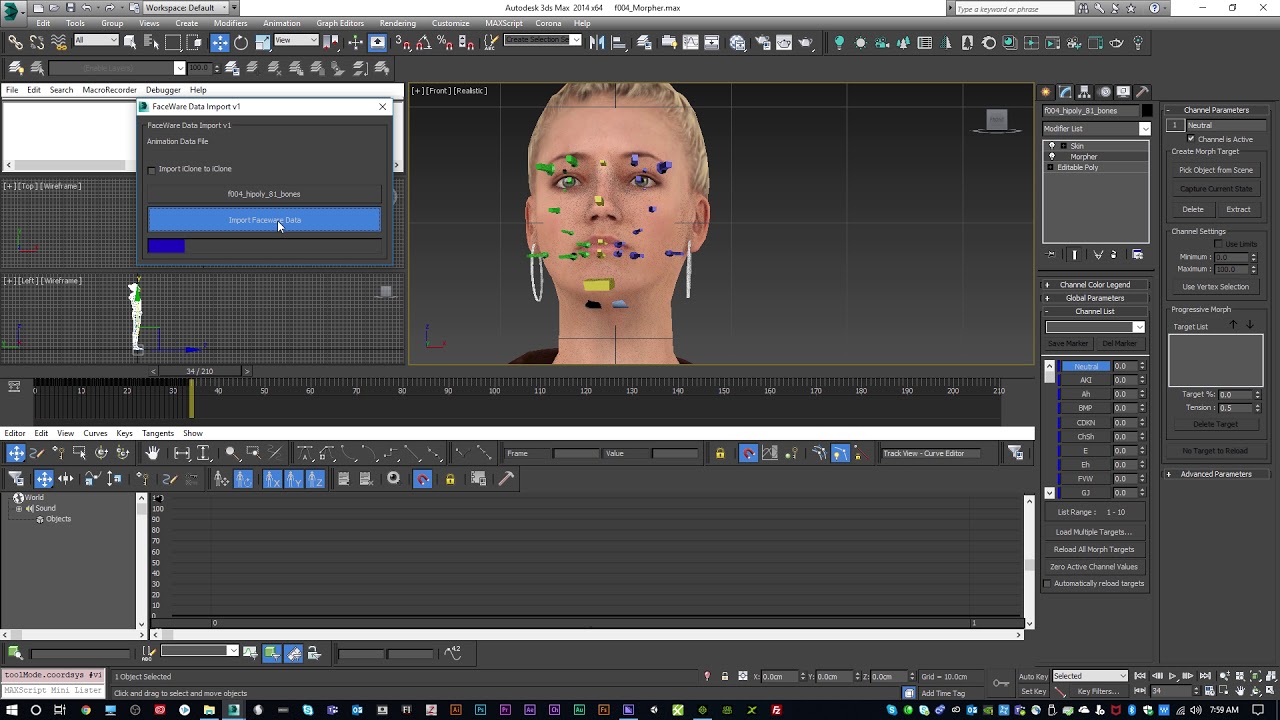Click the Move Keys icon in Track View

(16, 453)
